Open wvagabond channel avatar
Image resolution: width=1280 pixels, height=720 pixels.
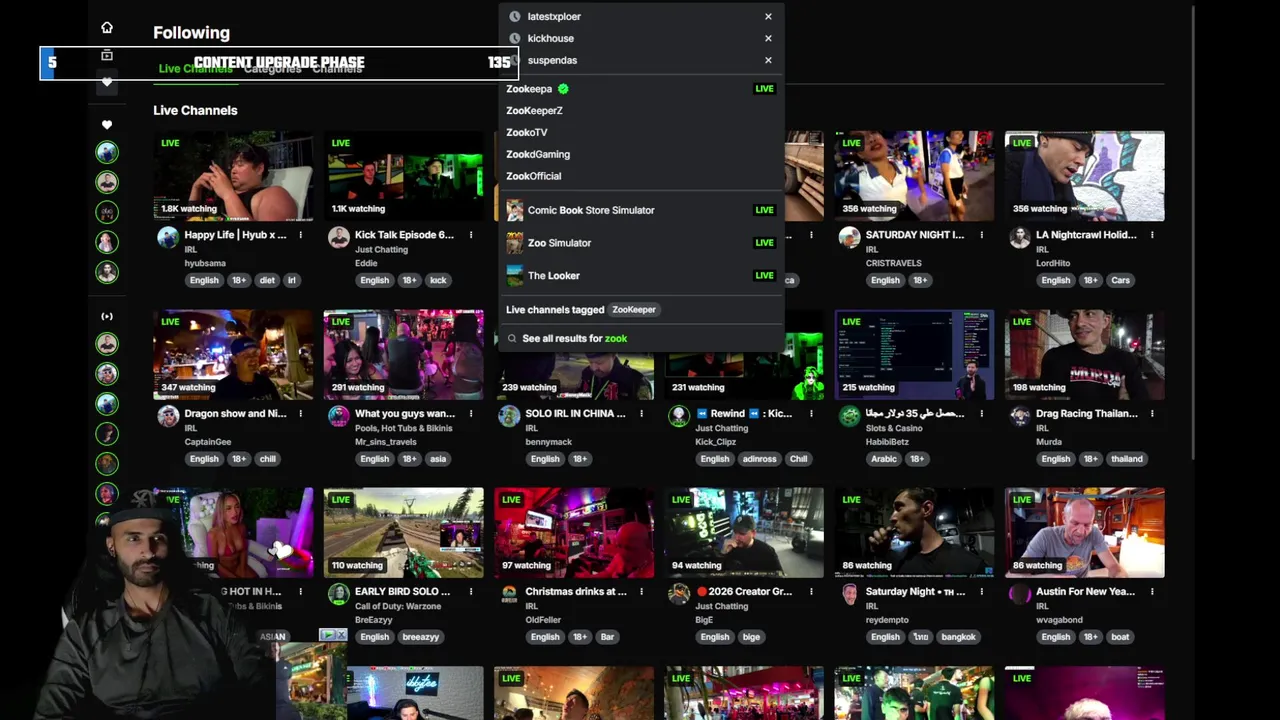1020,593
